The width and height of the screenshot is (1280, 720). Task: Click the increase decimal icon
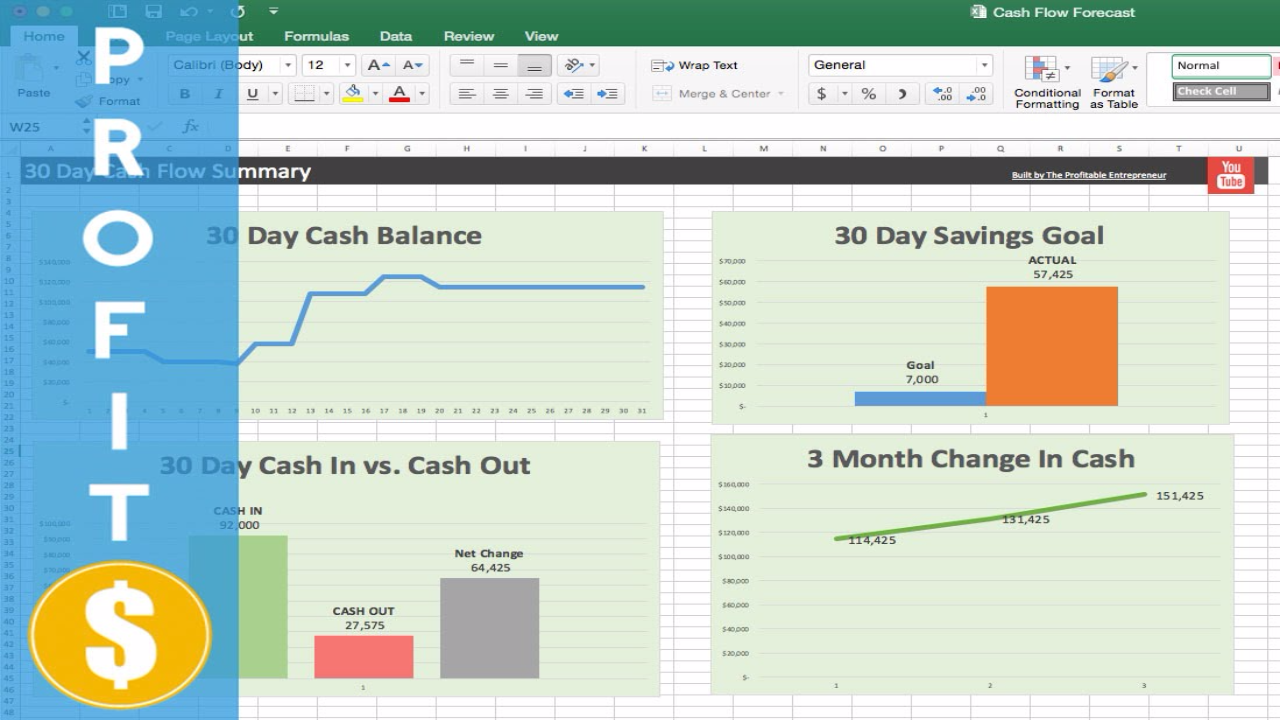(943, 93)
